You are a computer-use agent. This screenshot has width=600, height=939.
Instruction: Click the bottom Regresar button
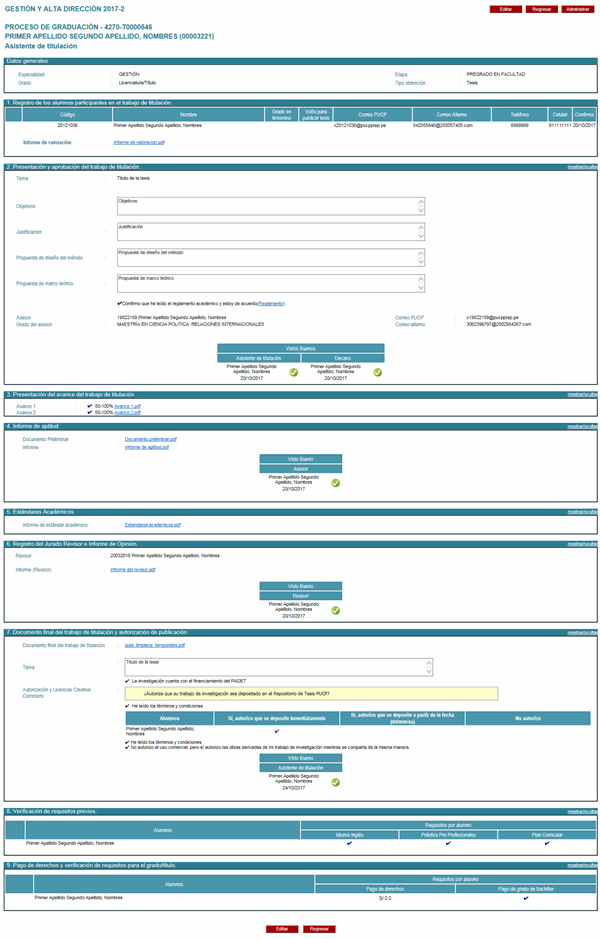coord(319,929)
